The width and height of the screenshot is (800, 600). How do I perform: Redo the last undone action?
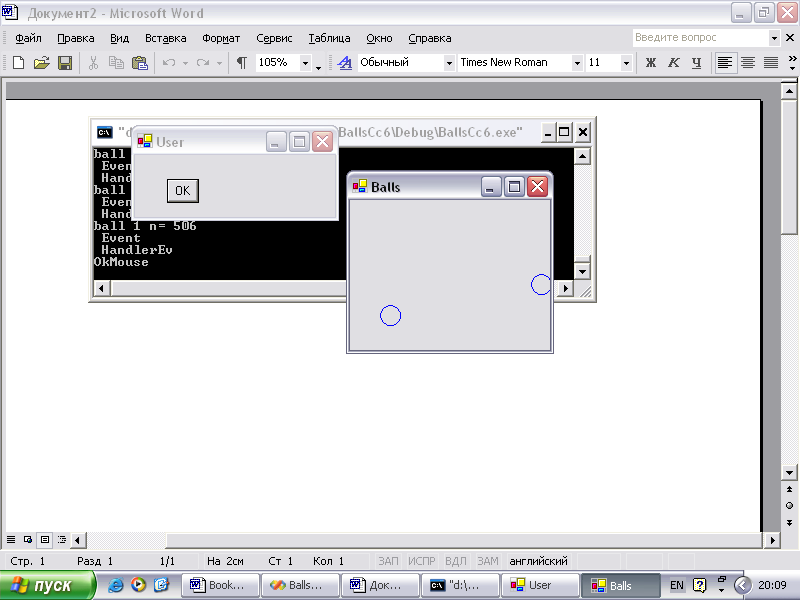[x=203, y=63]
